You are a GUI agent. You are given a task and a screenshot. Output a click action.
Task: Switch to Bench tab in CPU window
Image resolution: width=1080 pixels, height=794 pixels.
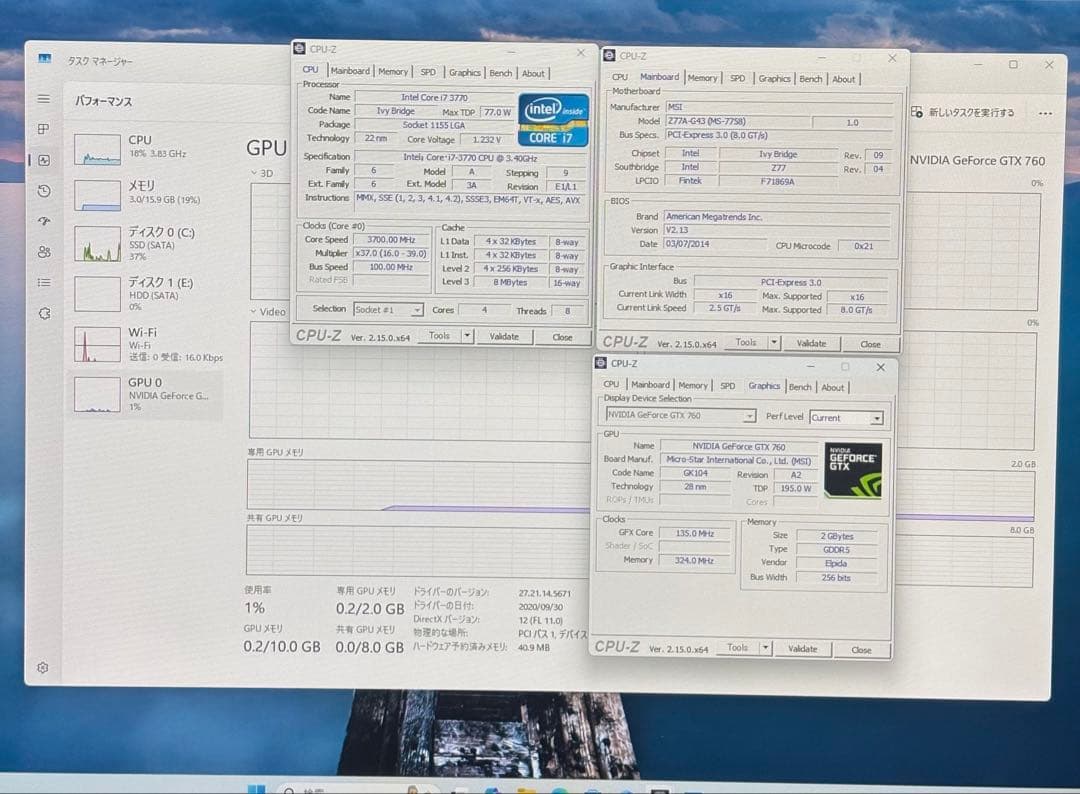click(501, 73)
